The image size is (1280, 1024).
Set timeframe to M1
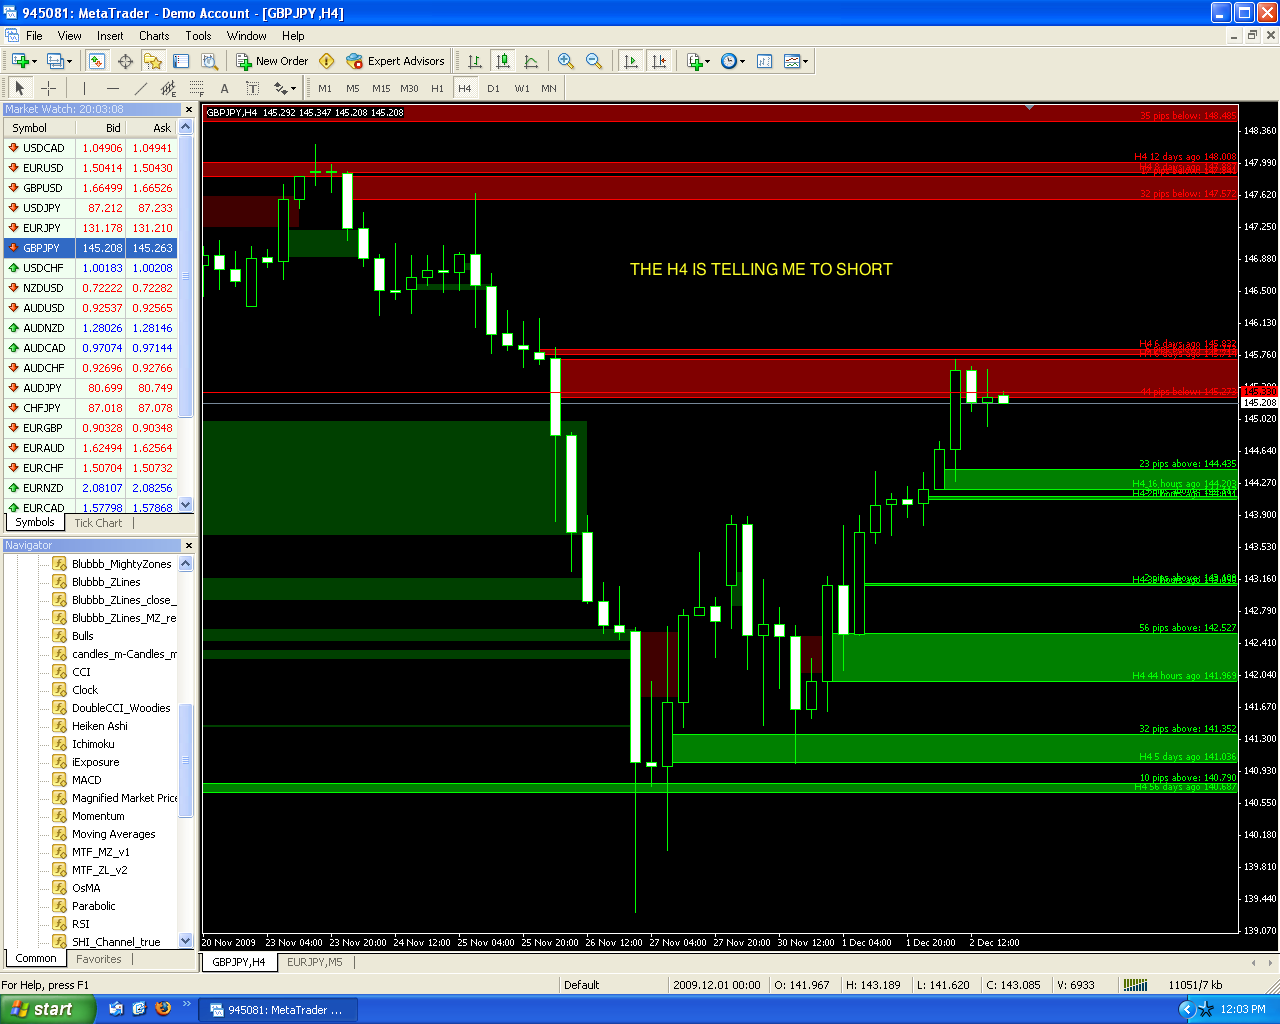(325, 88)
